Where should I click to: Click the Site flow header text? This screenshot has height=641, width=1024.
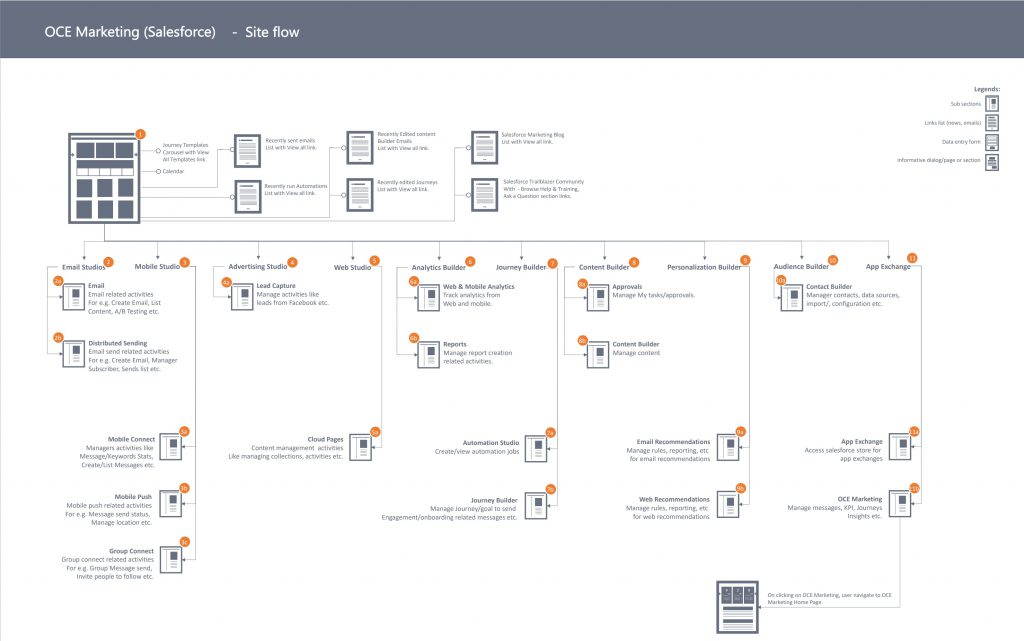point(272,32)
